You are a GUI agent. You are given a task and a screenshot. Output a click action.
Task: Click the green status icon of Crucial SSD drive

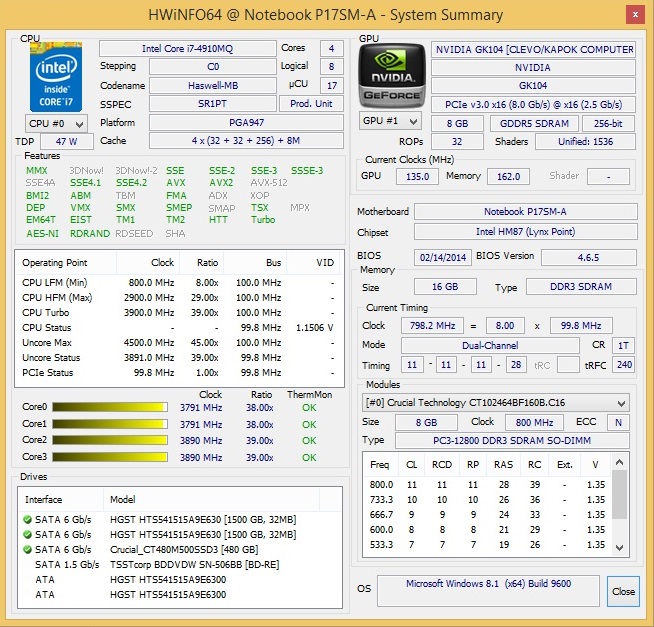pyautogui.click(x=28, y=549)
